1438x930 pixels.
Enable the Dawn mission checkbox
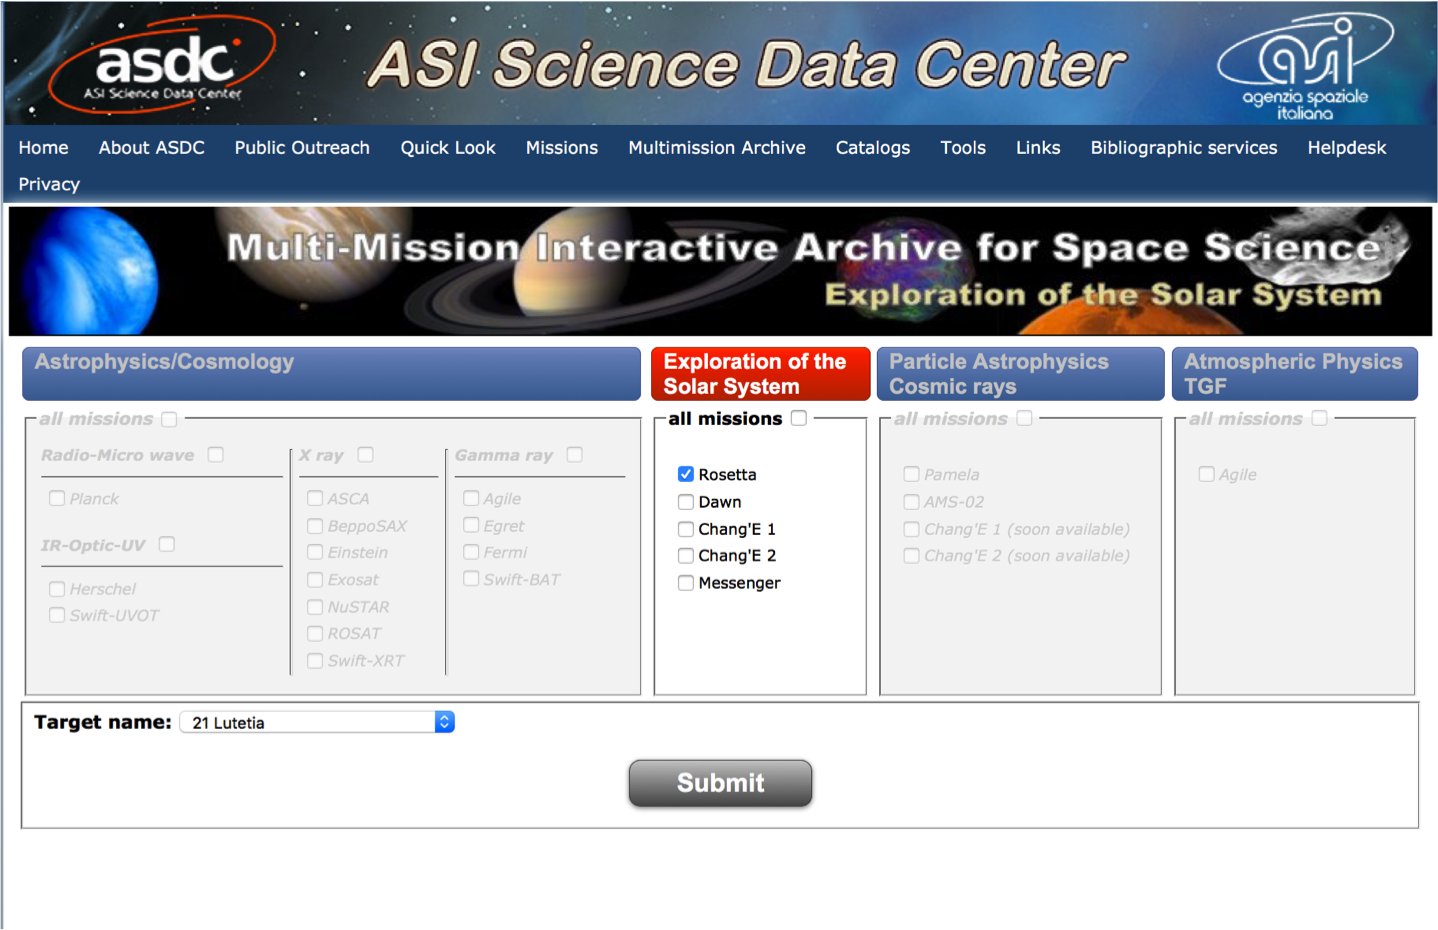tap(686, 502)
